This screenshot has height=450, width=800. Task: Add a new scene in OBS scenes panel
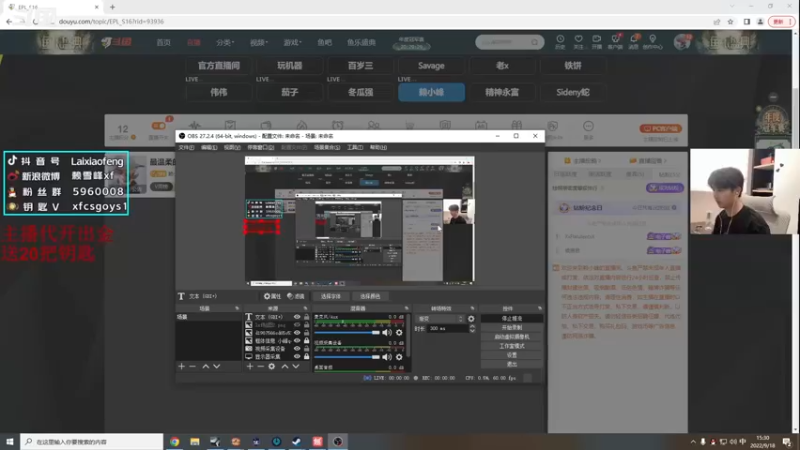182,366
